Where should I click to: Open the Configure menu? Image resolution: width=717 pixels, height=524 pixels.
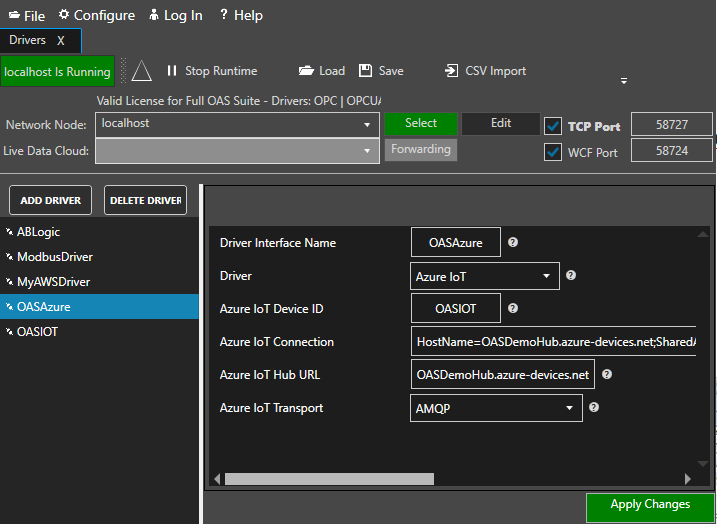click(x=96, y=15)
